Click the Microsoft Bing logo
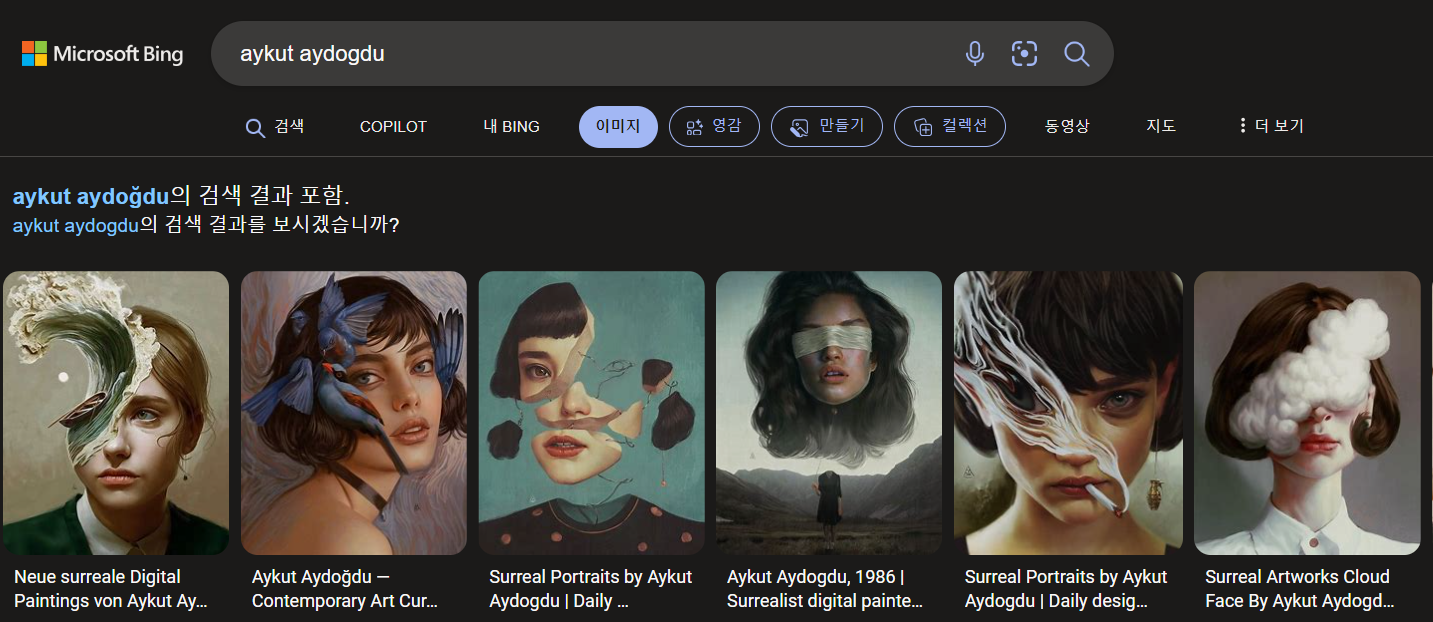This screenshot has width=1433, height=622. click(103, 54)
